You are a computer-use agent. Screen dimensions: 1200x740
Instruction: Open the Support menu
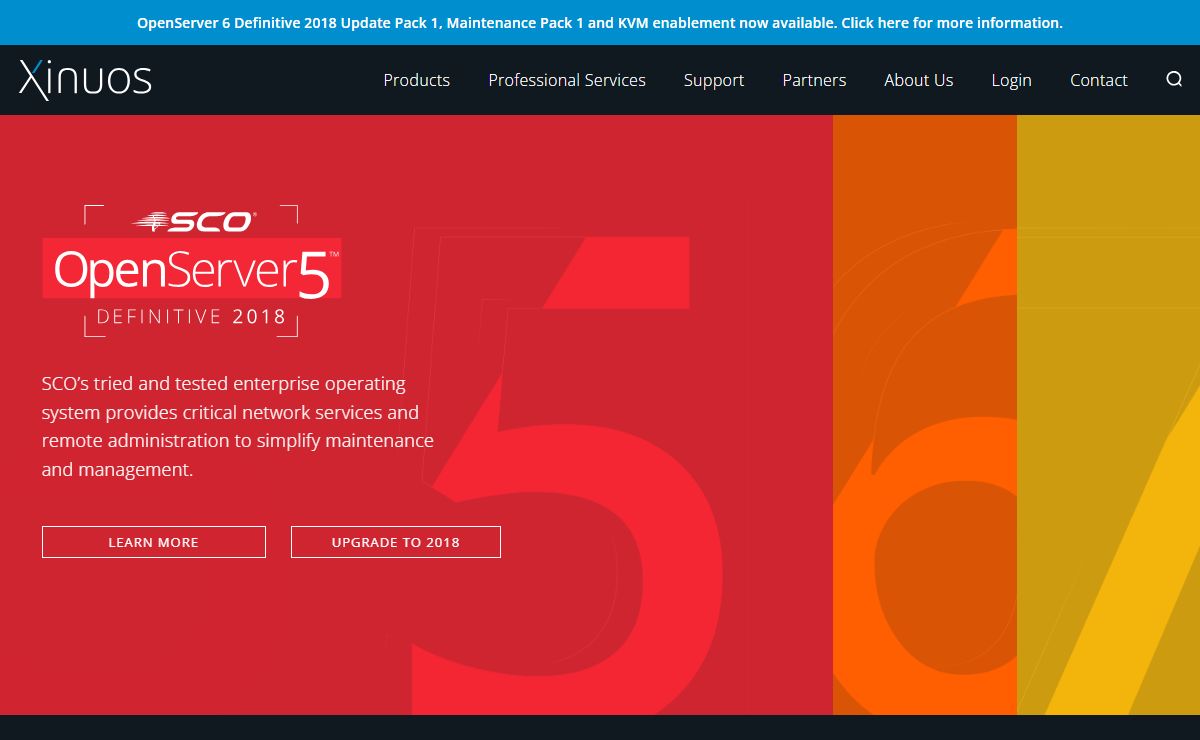tap(714, 81)
